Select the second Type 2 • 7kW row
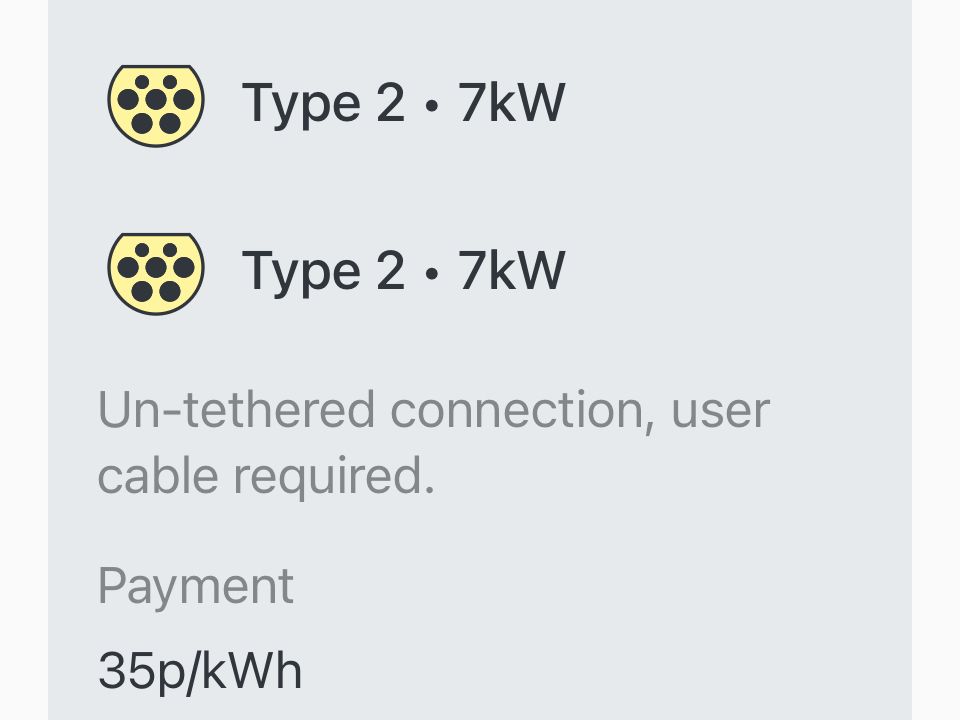 [x=402, y=272]
